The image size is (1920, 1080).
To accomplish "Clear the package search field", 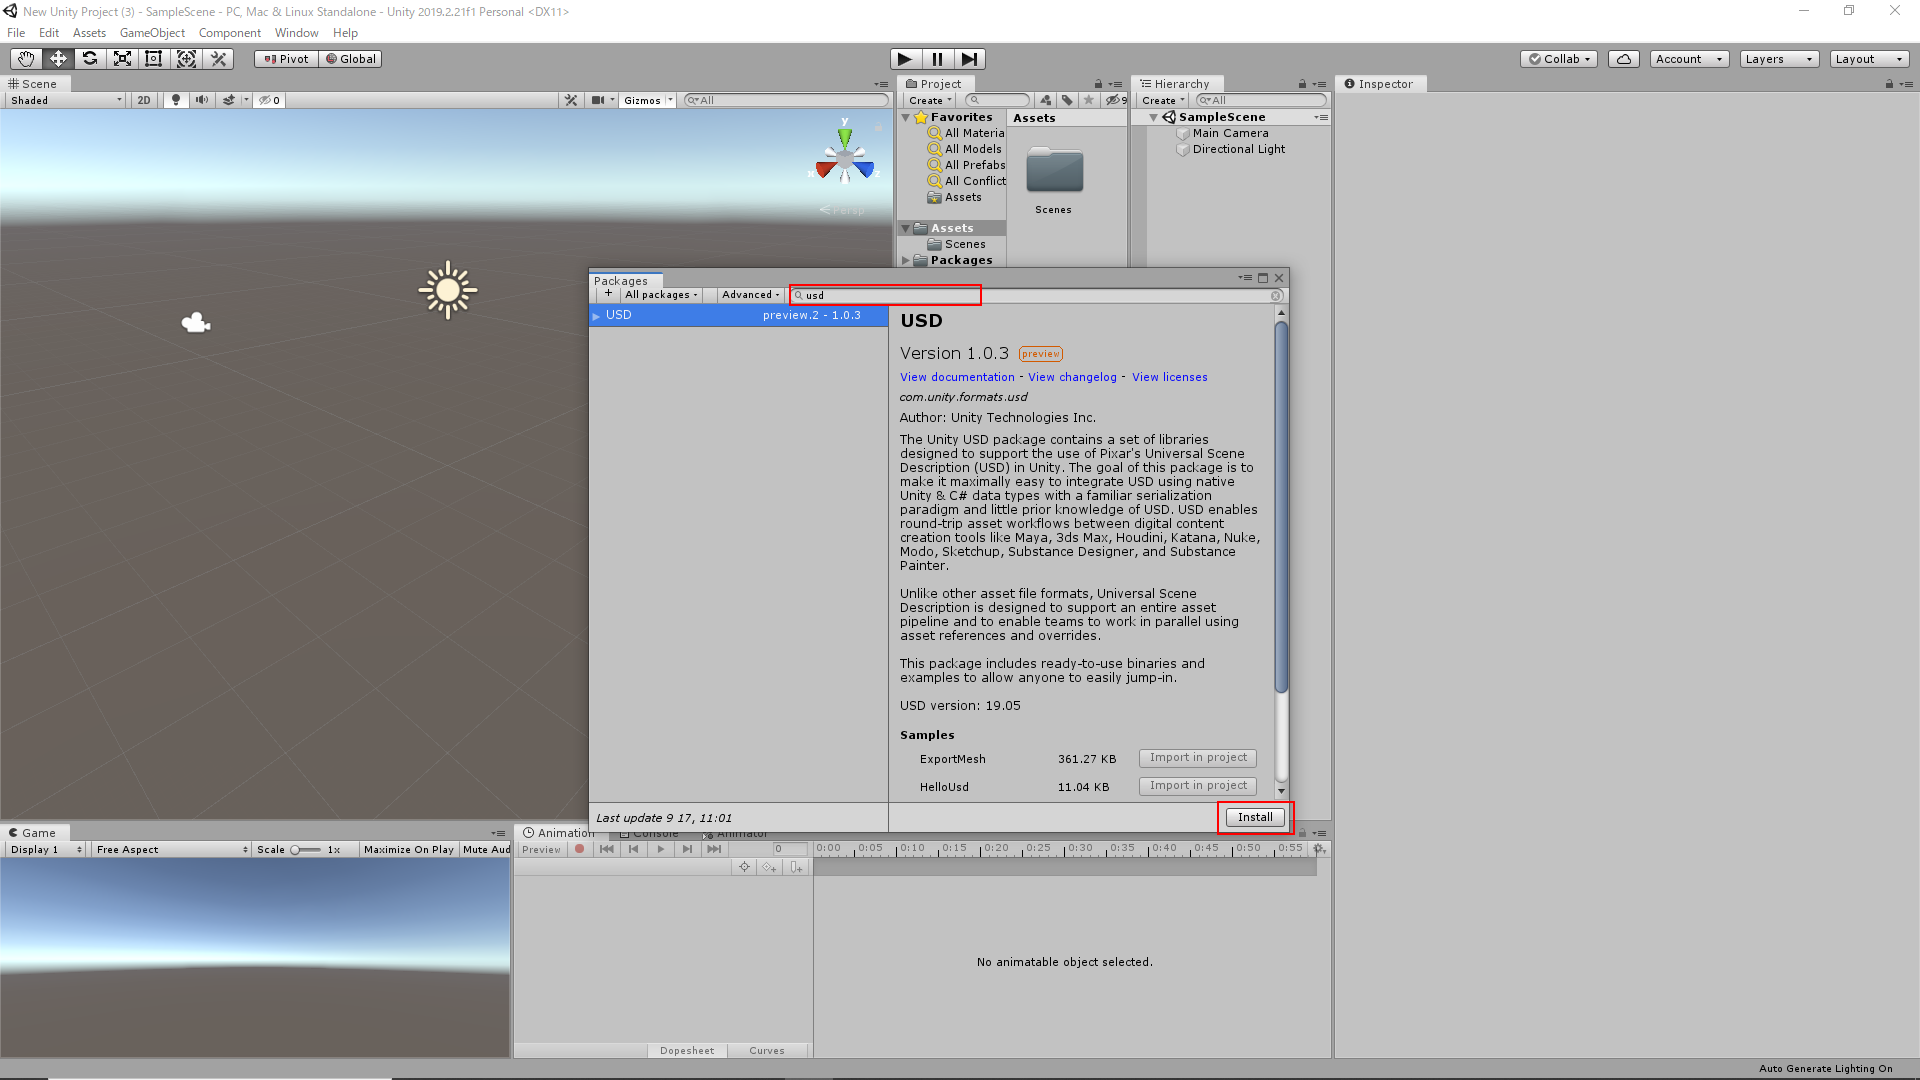I will pos(1276,296).
